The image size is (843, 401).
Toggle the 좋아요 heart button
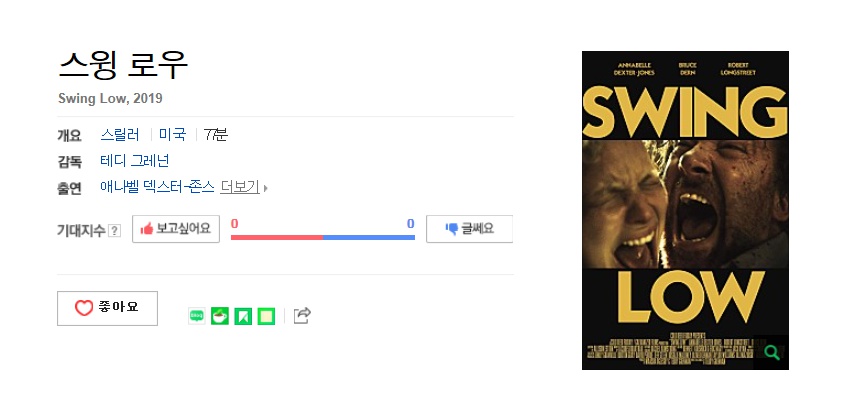coord(108,308)
